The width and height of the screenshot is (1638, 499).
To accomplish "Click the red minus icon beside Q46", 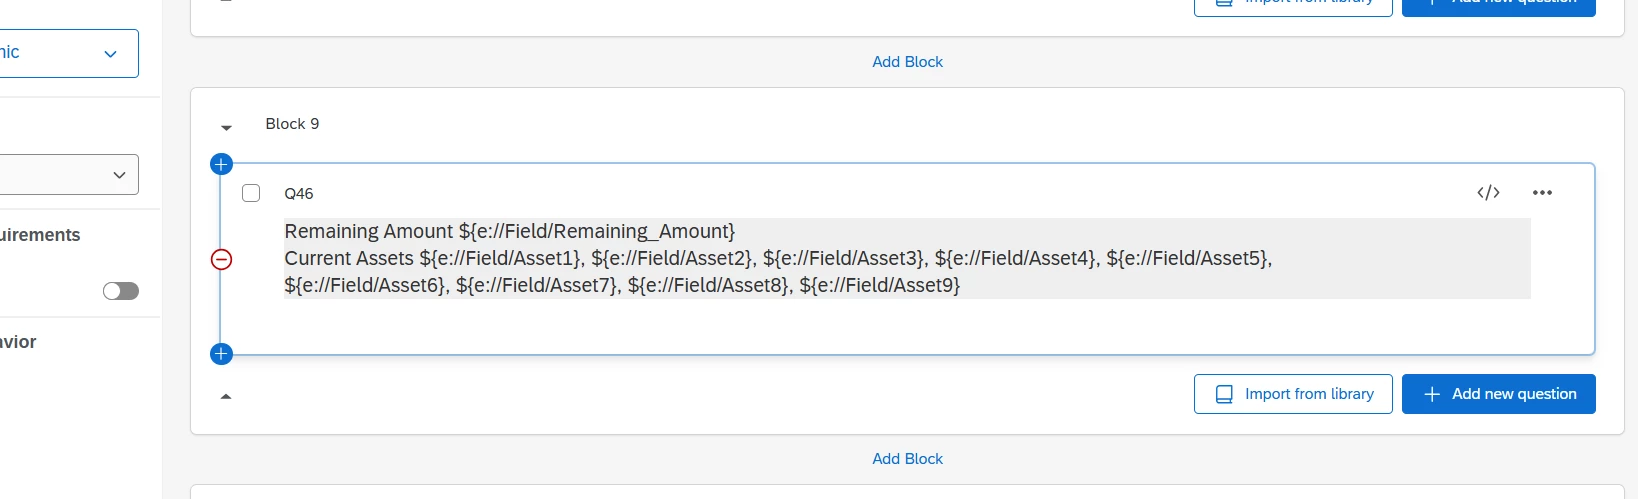I will [222, 260].
